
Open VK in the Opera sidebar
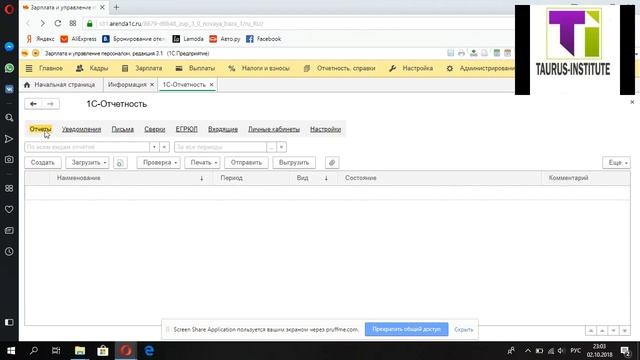click(9, 89)
